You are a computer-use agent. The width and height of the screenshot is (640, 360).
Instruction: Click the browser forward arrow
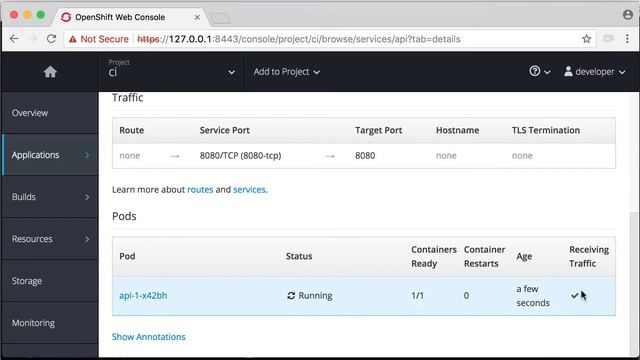pyautogui.click(x=33, y=39)
